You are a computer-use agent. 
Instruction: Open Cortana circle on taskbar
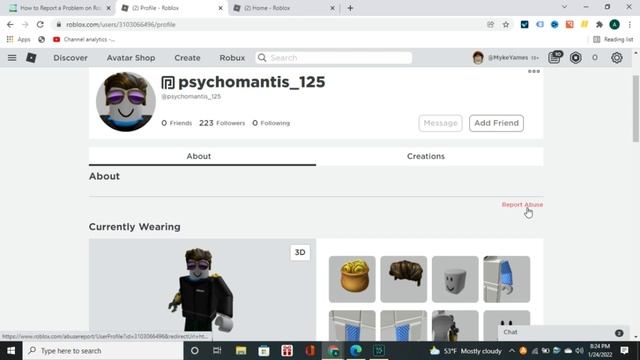click(195, 351)
